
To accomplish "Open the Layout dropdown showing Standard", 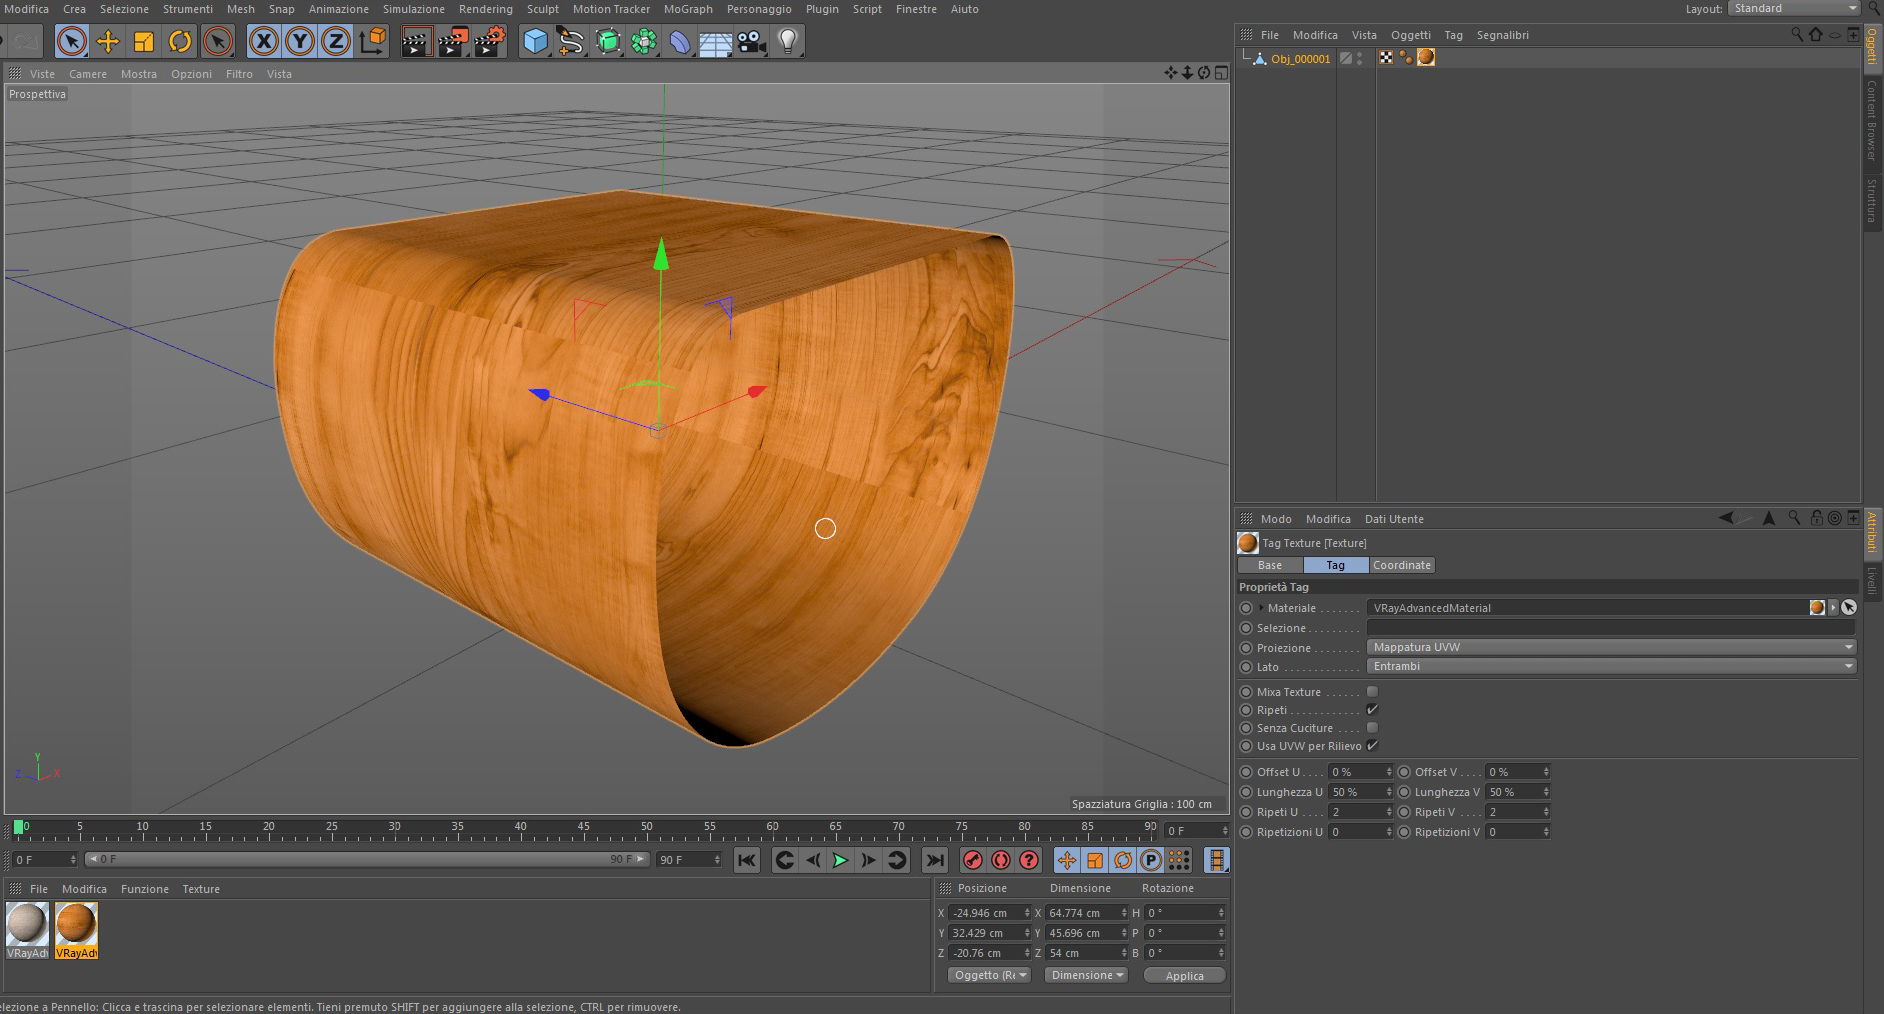I will click(1793, 8).
